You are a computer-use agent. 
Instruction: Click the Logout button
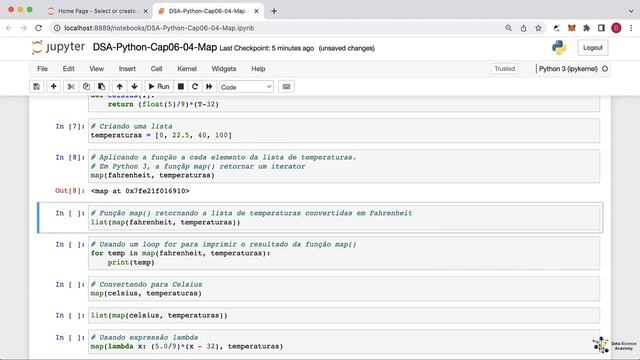(593, 48)
